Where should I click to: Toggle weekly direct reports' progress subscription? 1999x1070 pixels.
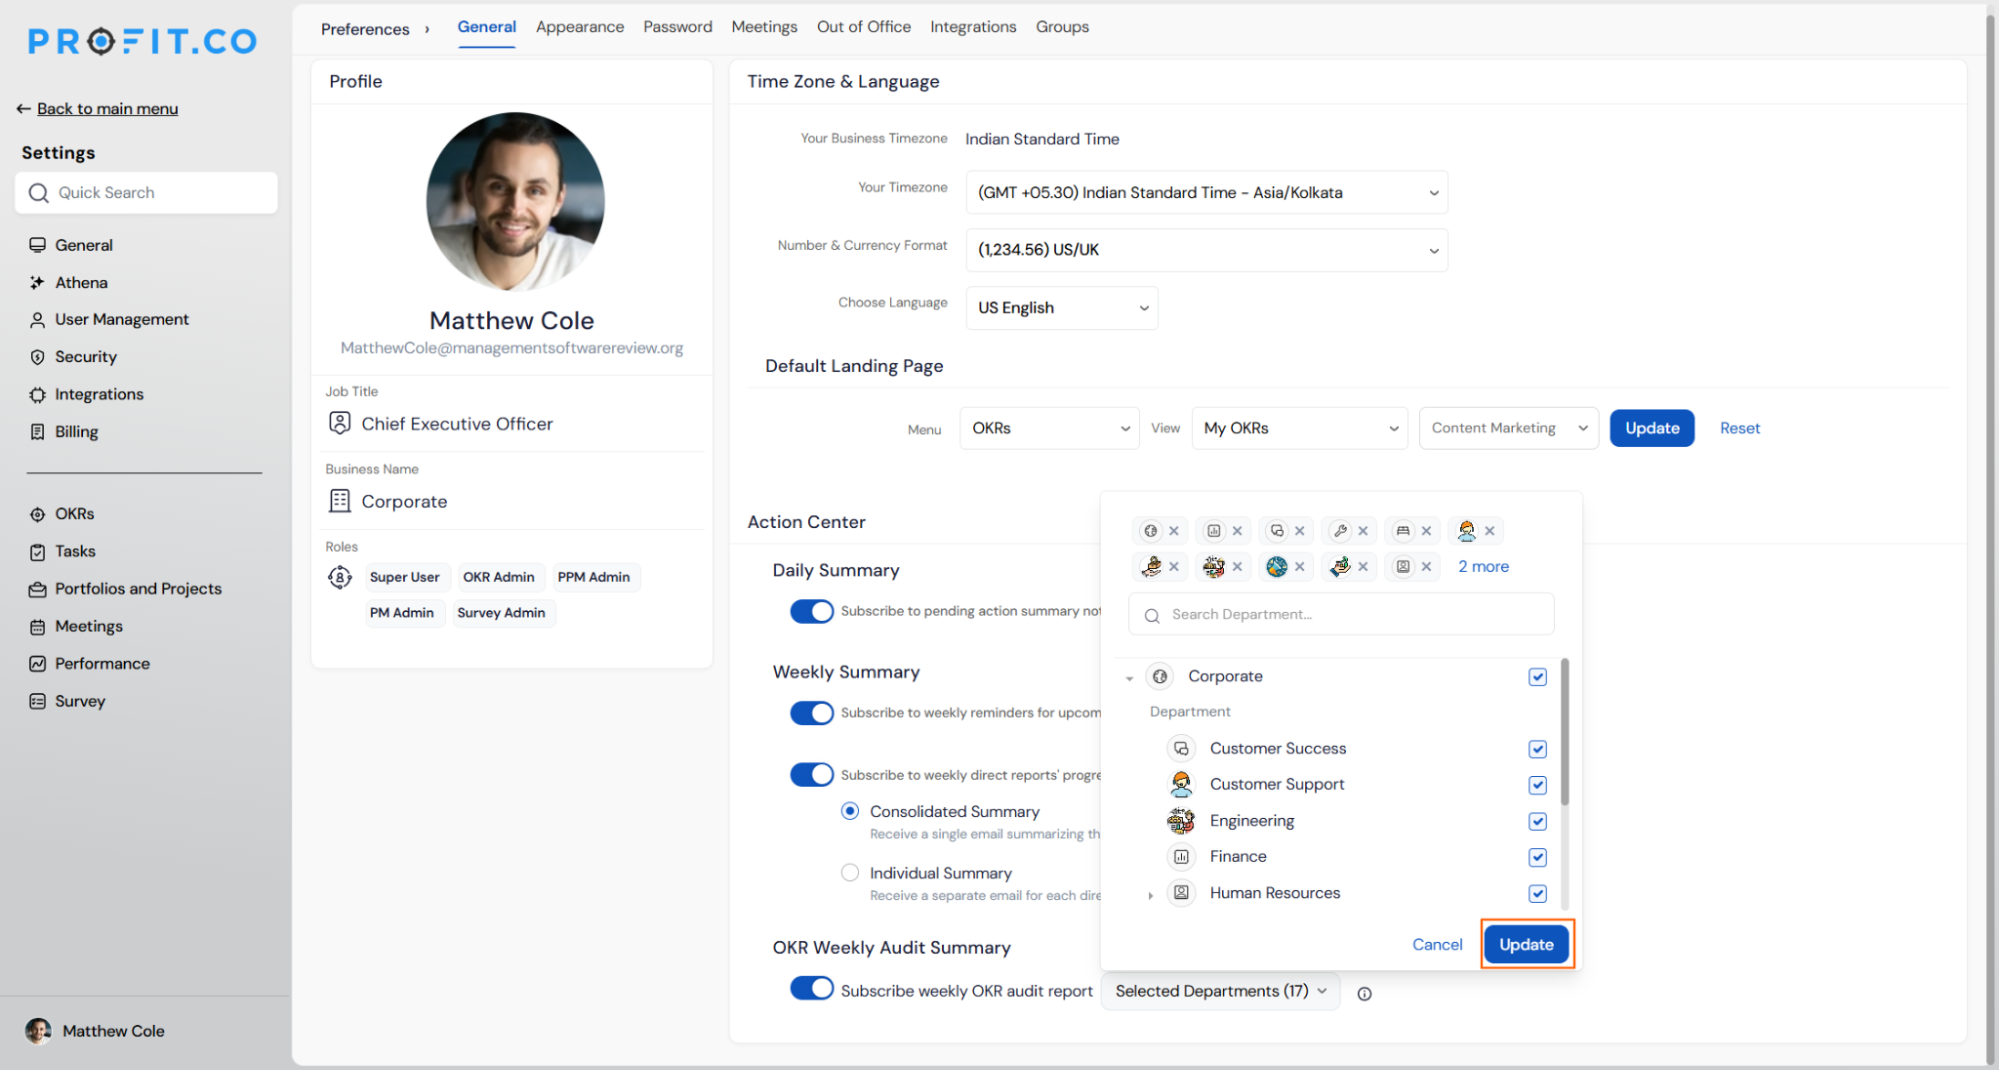point(811,775)
